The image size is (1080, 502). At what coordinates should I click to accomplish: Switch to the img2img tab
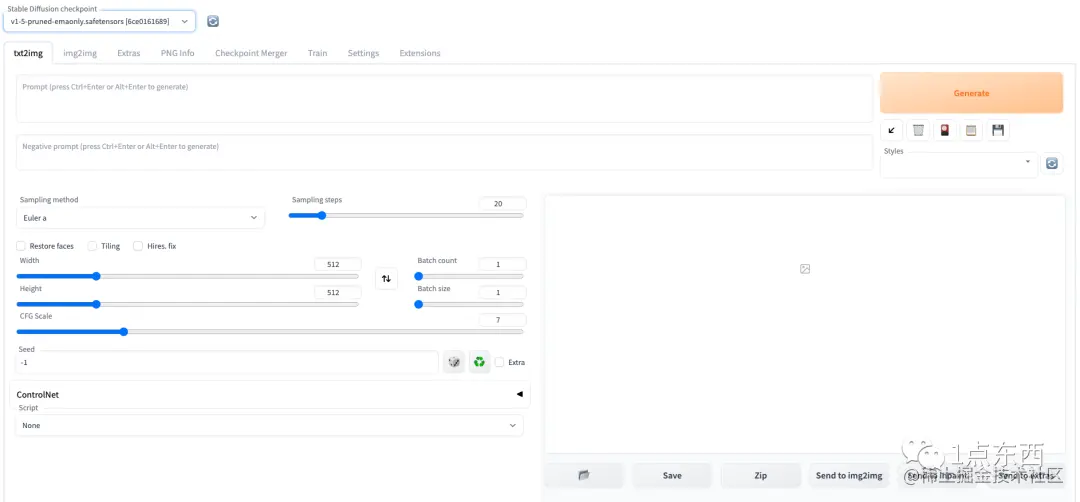coord(80,53)
